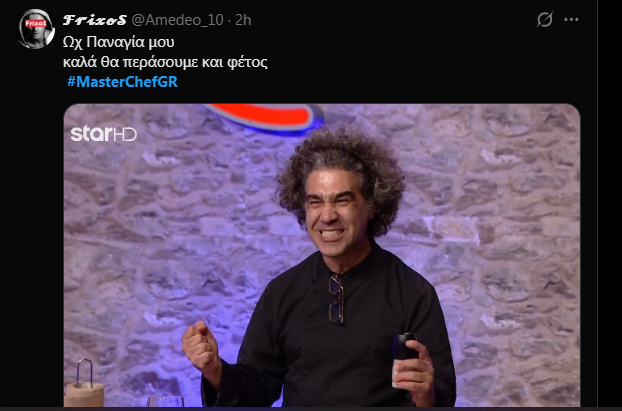
Task: Click the glasses hanging on the black shirt
Action: pos(336,298)
